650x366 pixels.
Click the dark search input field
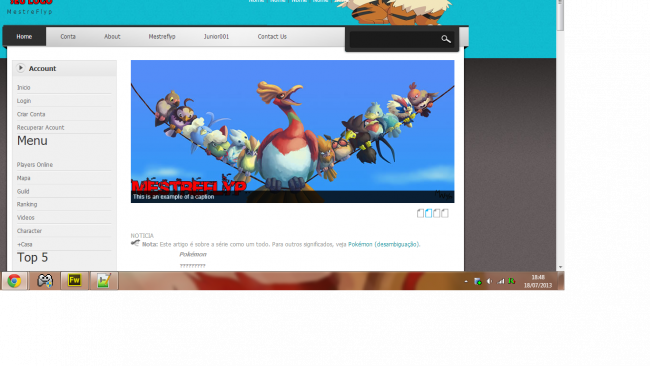[x=394, y=39]
